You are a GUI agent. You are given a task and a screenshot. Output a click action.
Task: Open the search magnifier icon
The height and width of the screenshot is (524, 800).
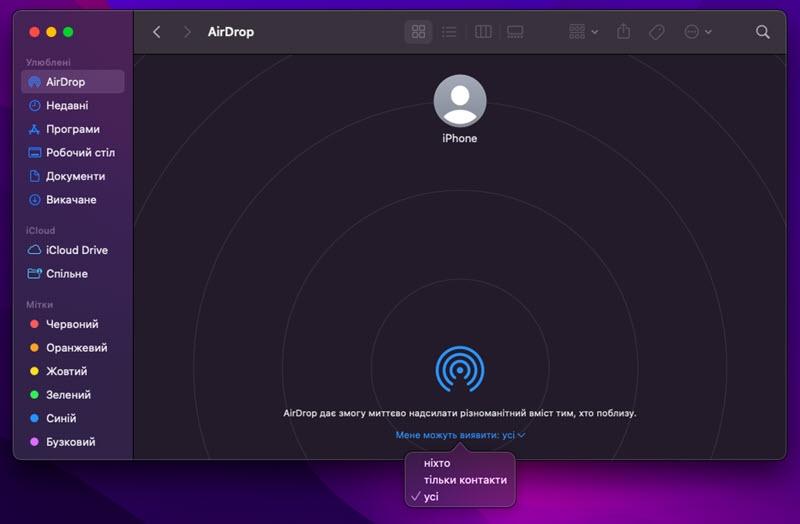click(762, 32)
